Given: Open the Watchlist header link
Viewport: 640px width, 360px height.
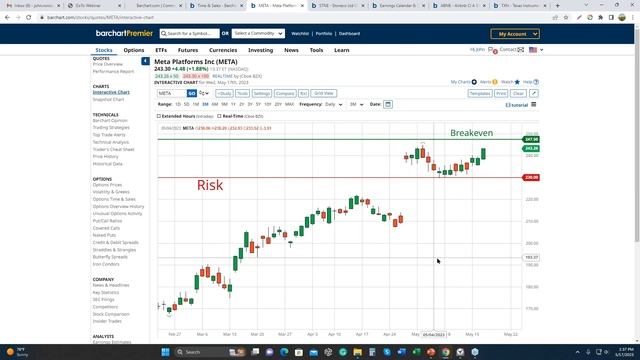Looking at the screenshot, I should tap(300, 33).
